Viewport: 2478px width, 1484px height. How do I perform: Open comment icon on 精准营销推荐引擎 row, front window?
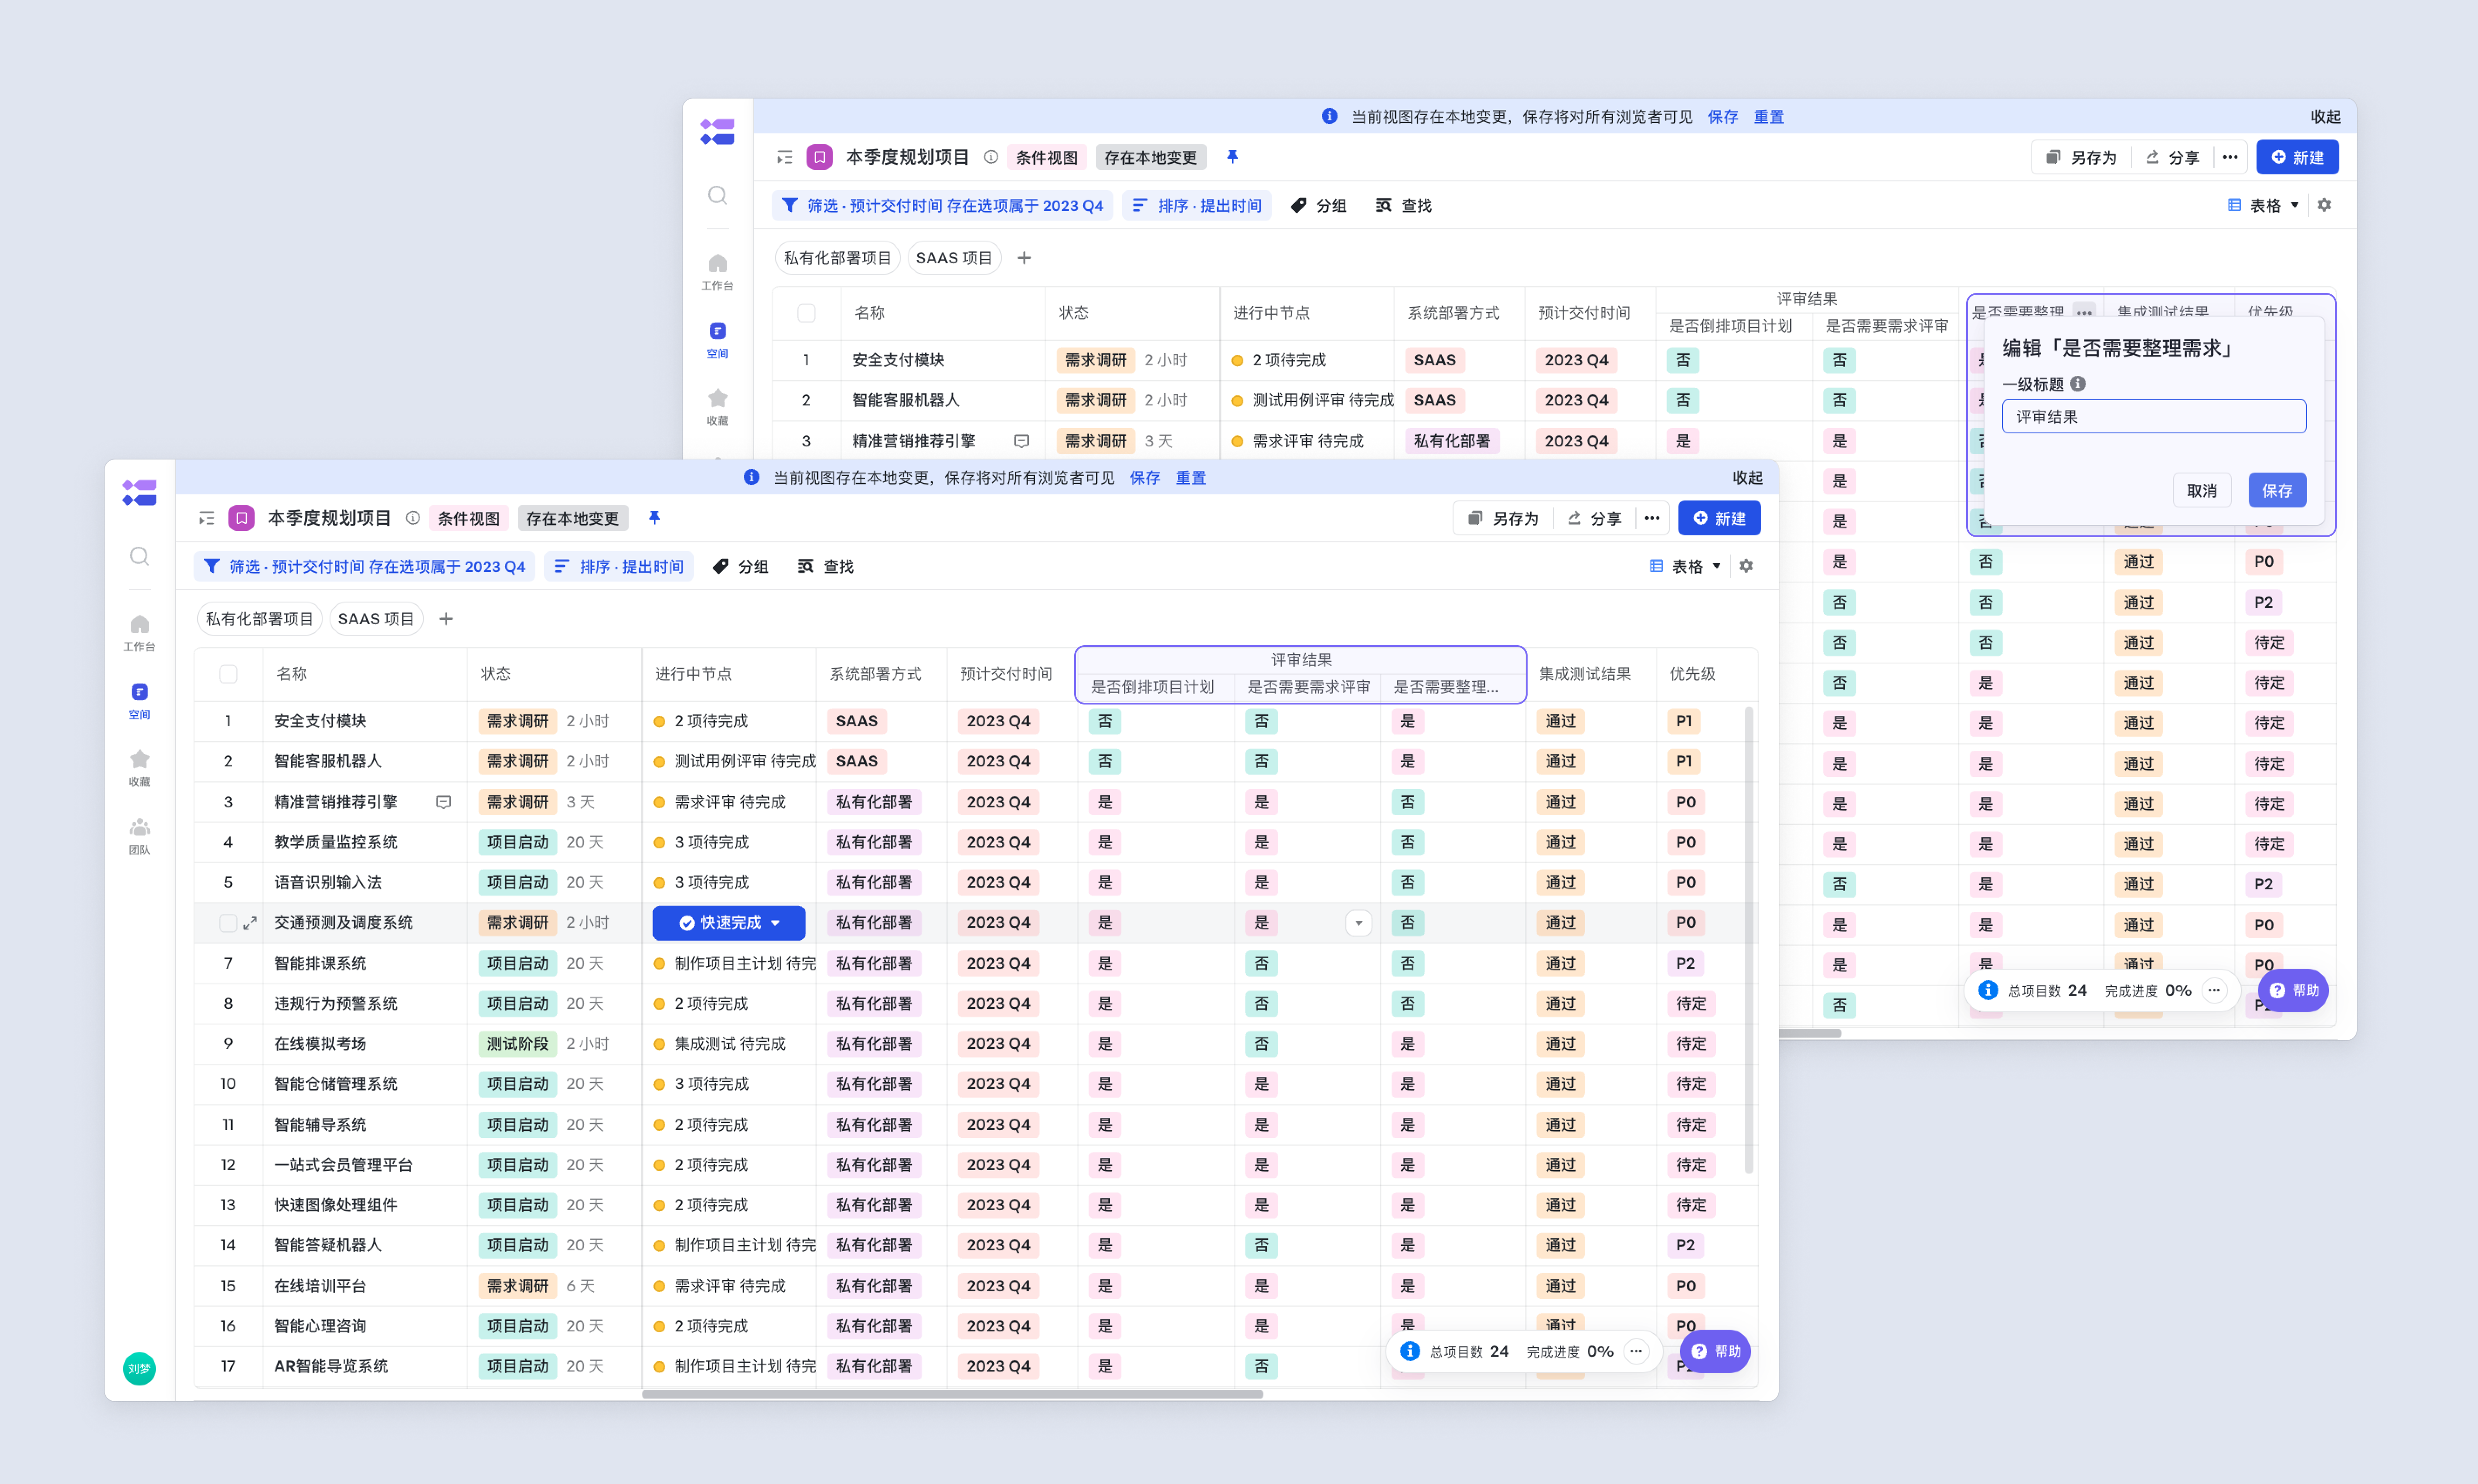pos(443,802)
